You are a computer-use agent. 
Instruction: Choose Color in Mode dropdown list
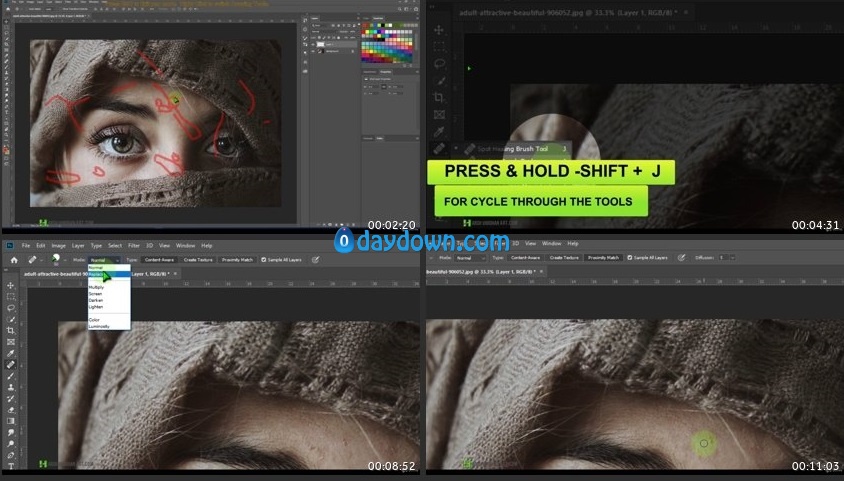[x=109, y=320]
